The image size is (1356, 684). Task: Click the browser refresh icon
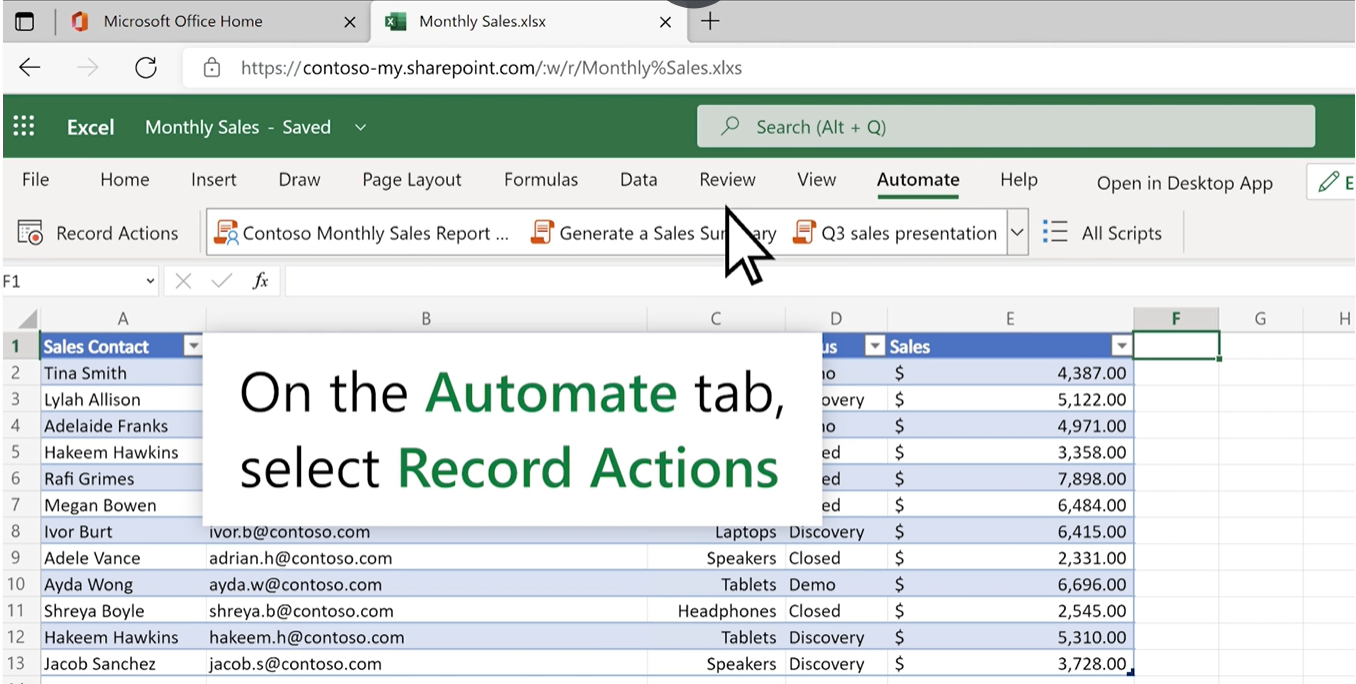146,68
